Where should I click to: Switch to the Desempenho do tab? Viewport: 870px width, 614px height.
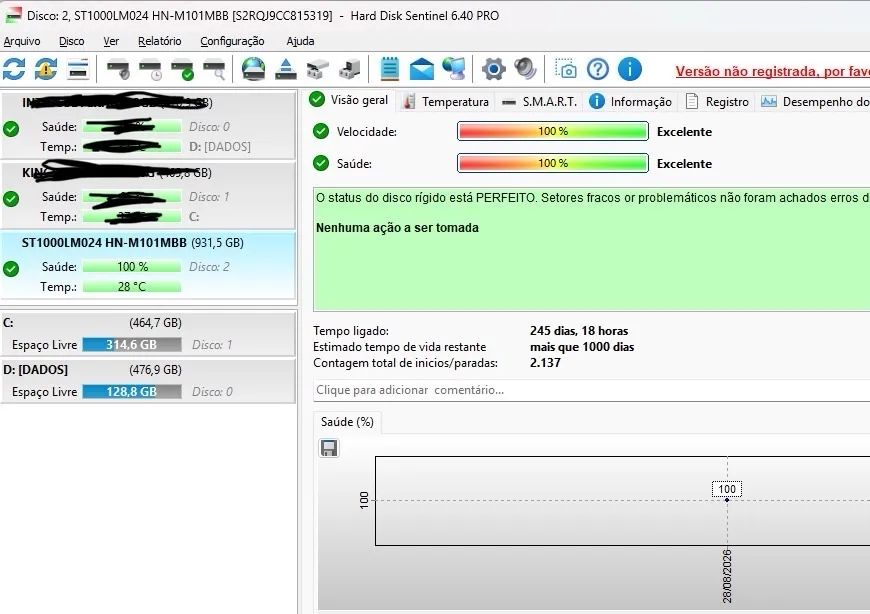[814, 102]
